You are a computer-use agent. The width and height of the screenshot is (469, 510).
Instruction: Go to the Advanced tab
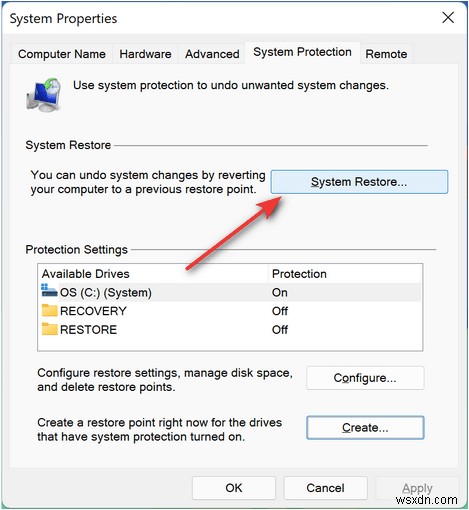click(212, 54)
